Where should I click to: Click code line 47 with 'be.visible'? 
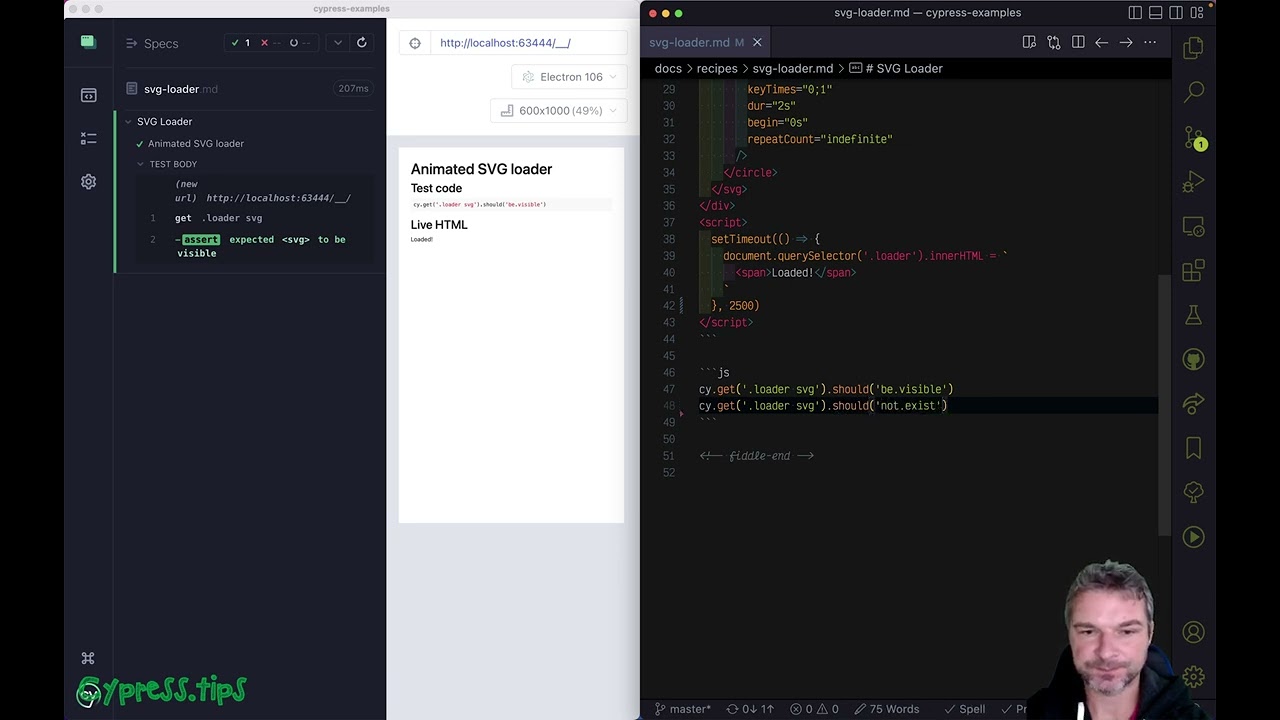coord(826,389)
